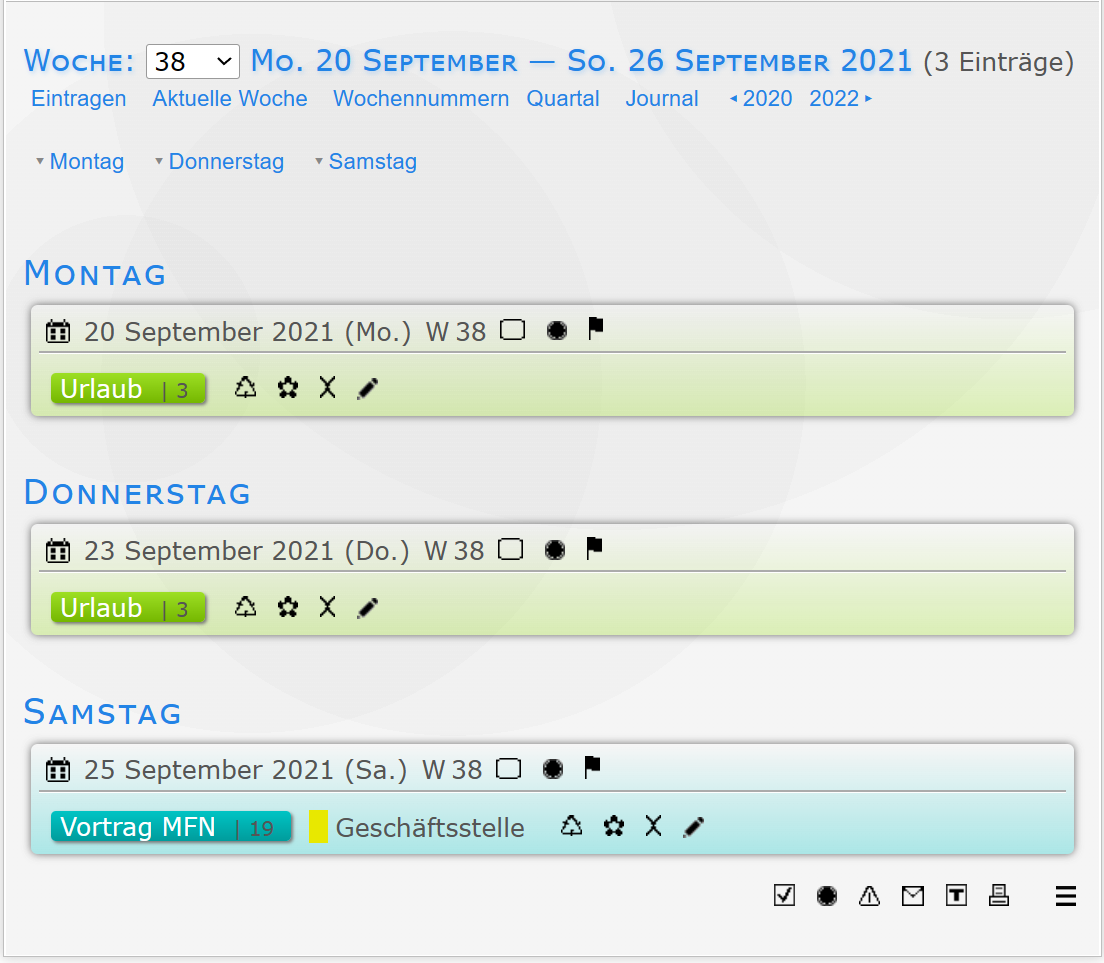Navigate to previous year 2020

tap(761, 99)
